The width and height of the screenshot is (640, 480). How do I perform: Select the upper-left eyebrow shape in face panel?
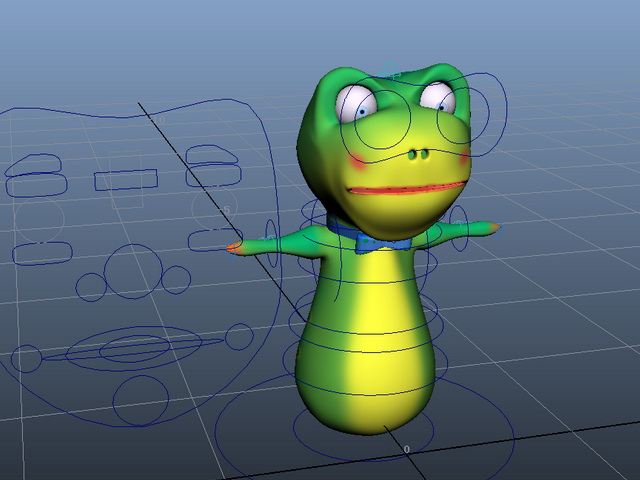(33, 164)
